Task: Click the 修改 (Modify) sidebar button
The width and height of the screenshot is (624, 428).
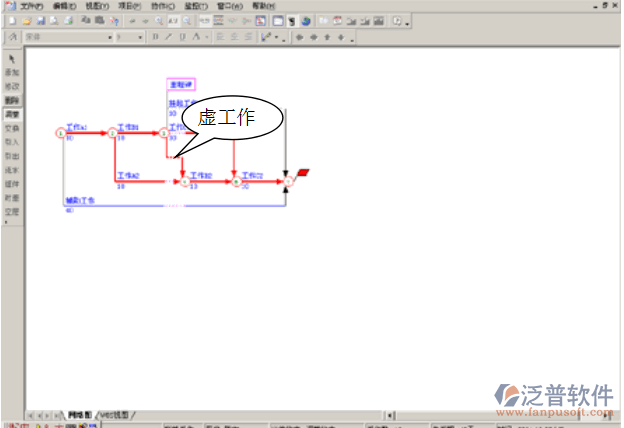Action: pyautogui.click(x=11, y=87)
